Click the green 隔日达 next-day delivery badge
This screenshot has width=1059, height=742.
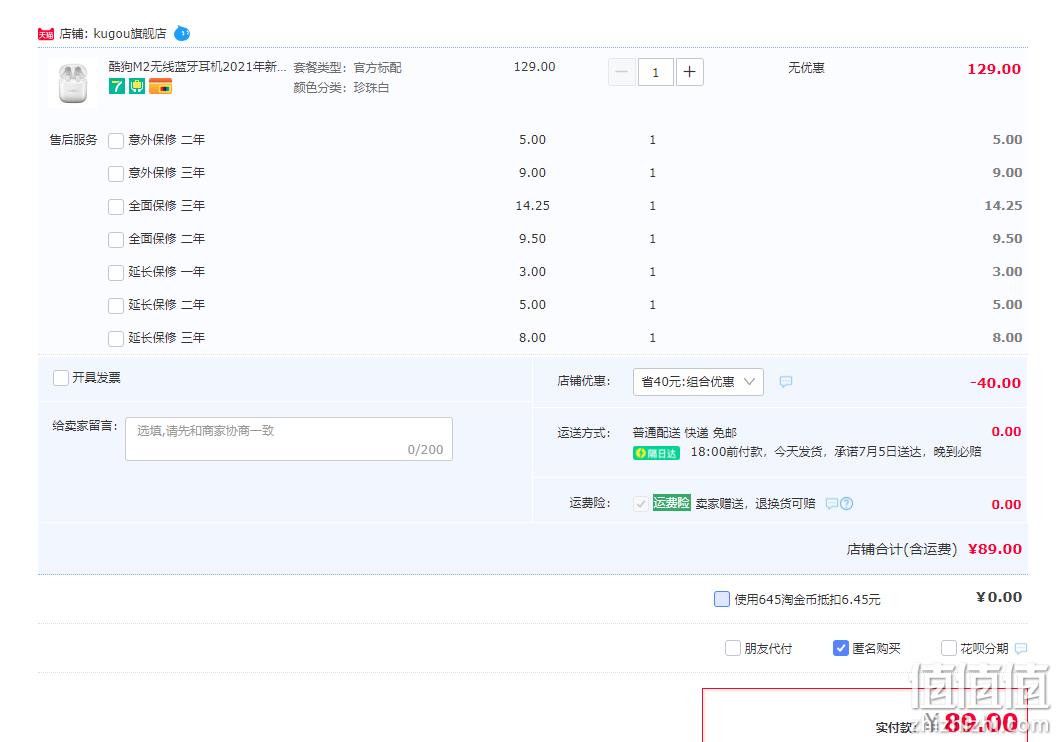pyautogui.click(x=656, y=453)
